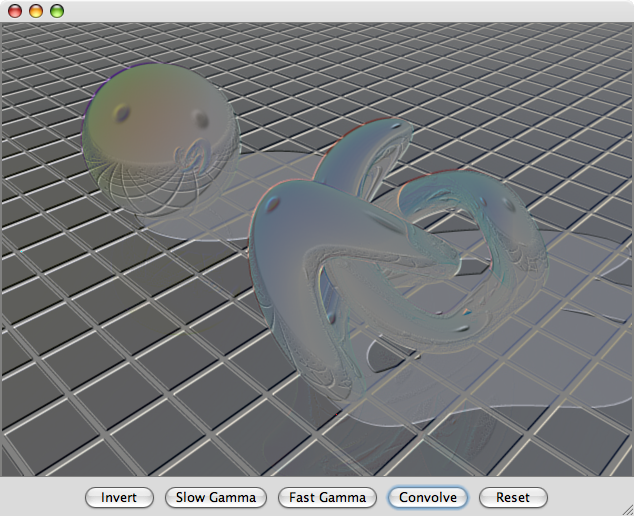Image resolution: width=634 pixels, height=516 pixels.
Task: Run the Convolve filter
Action: 427,497
